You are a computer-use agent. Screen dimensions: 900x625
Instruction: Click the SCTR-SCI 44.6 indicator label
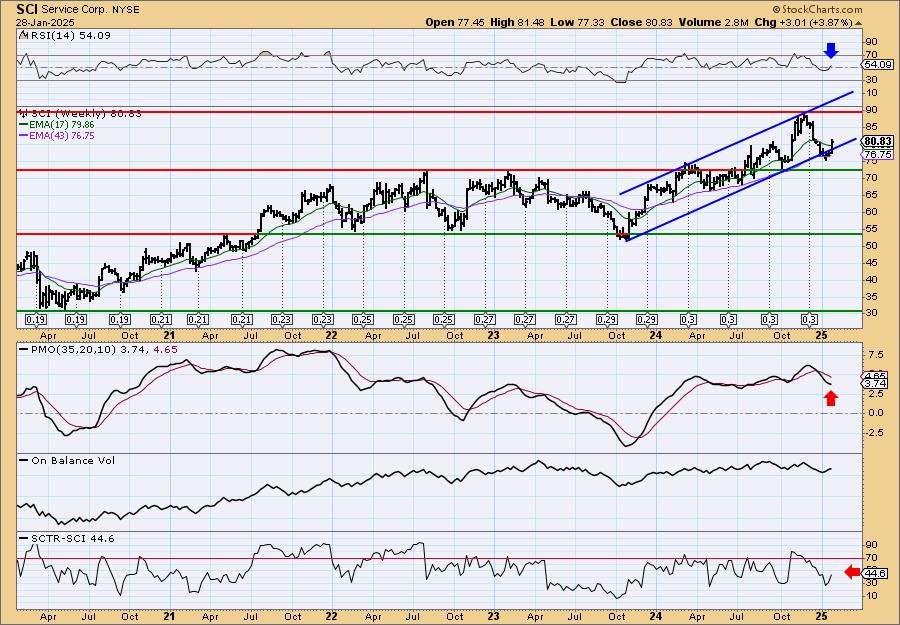click(x=68, y=538)
